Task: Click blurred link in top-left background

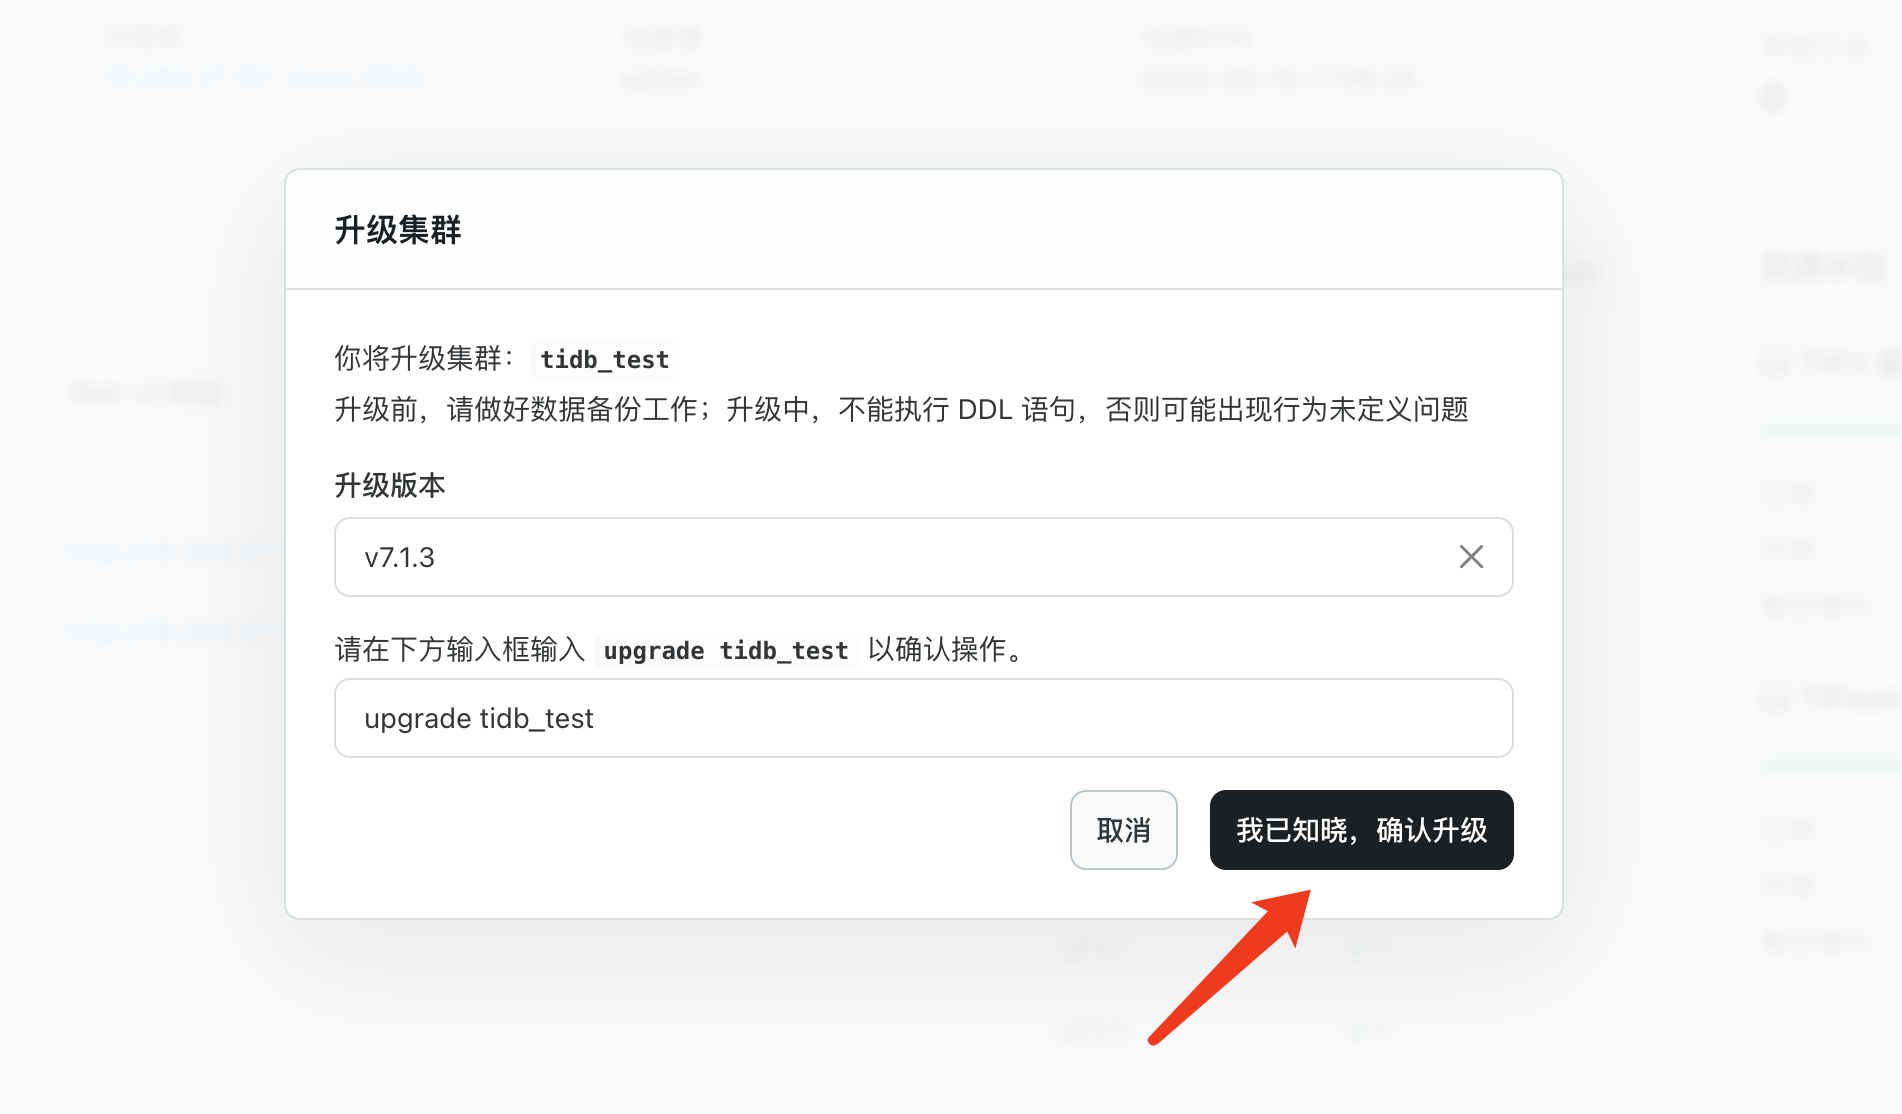Action: 264,77
